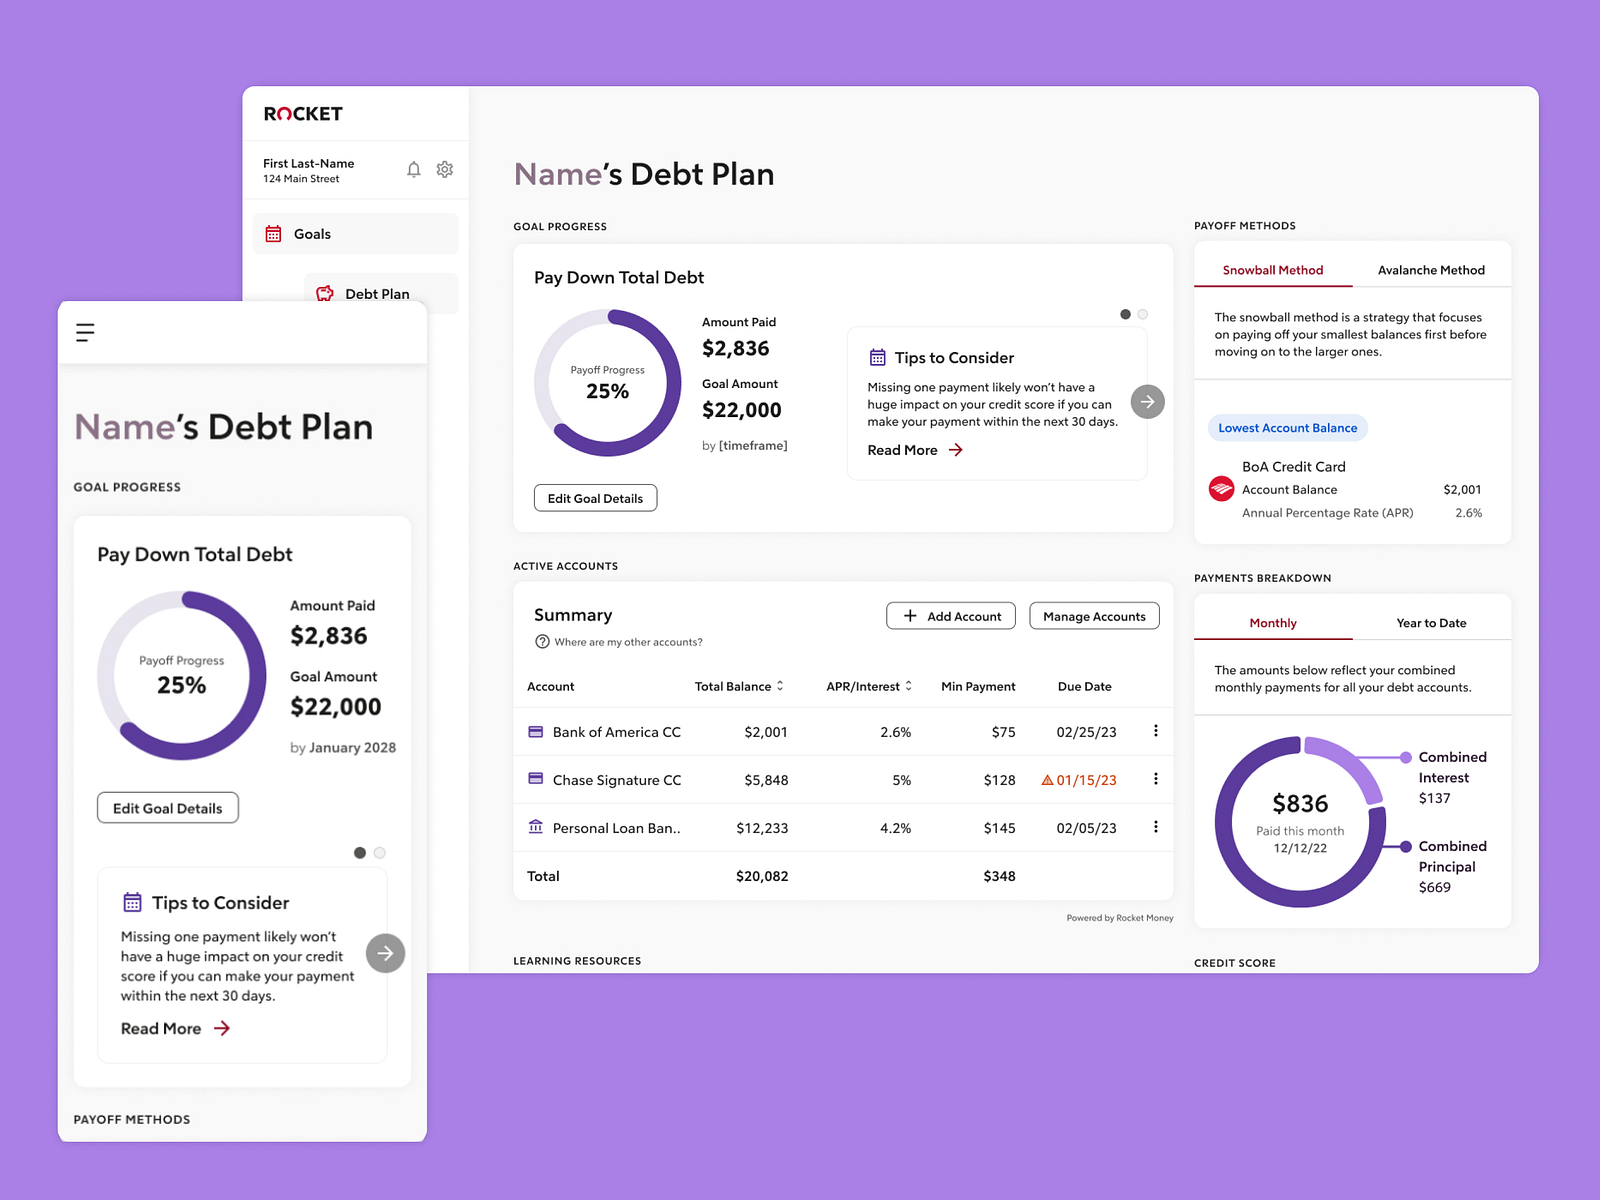The width and height of the screenshot is (1600, 1200).
Task: Click the $836 payments breakdown donut chart
Action: [x=1300, y=822]
